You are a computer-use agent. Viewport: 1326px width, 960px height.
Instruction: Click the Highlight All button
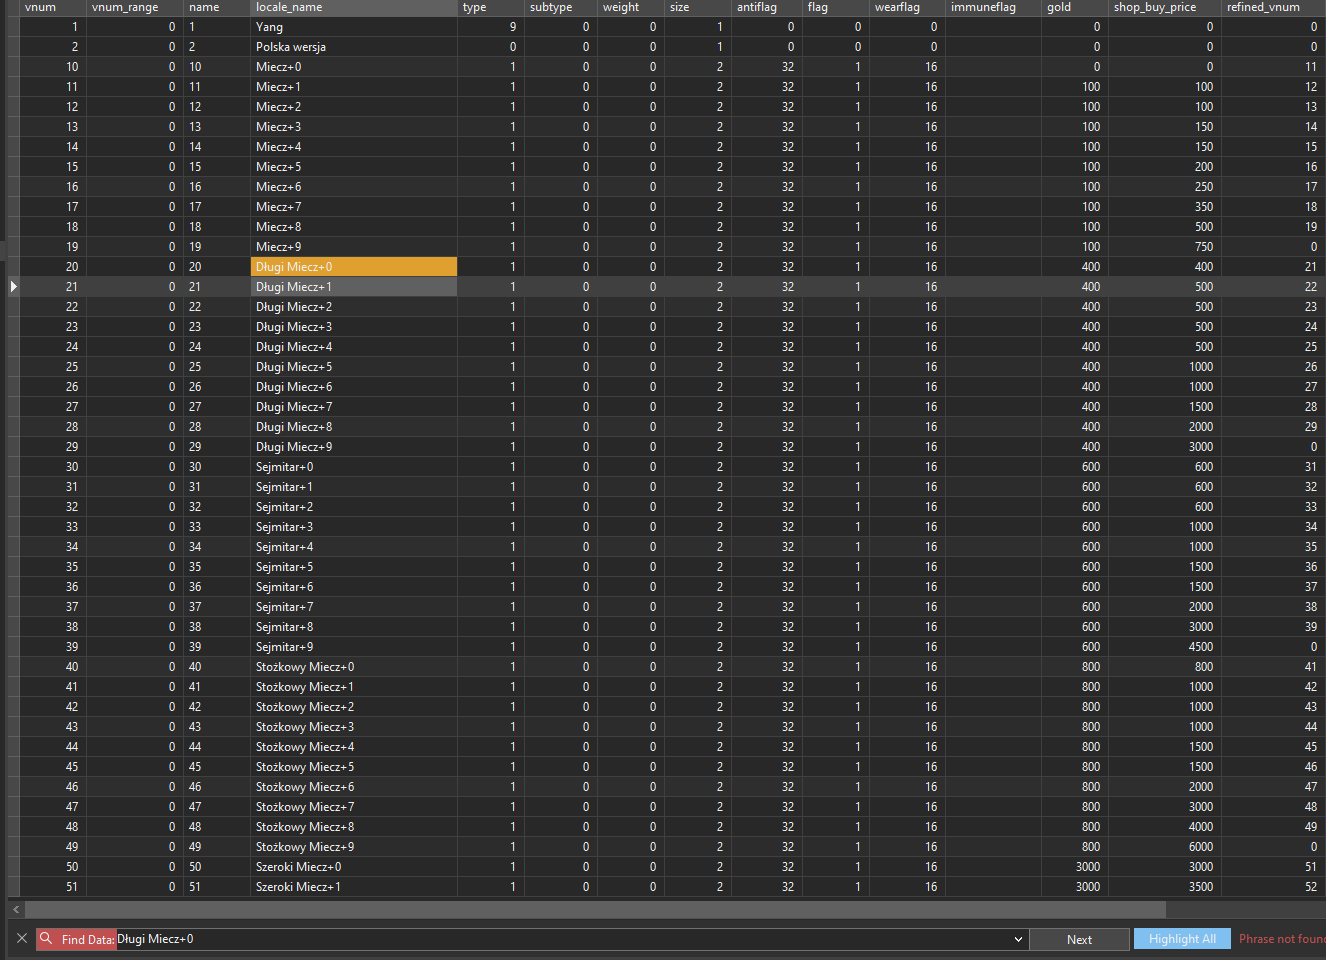[1182, 939]
